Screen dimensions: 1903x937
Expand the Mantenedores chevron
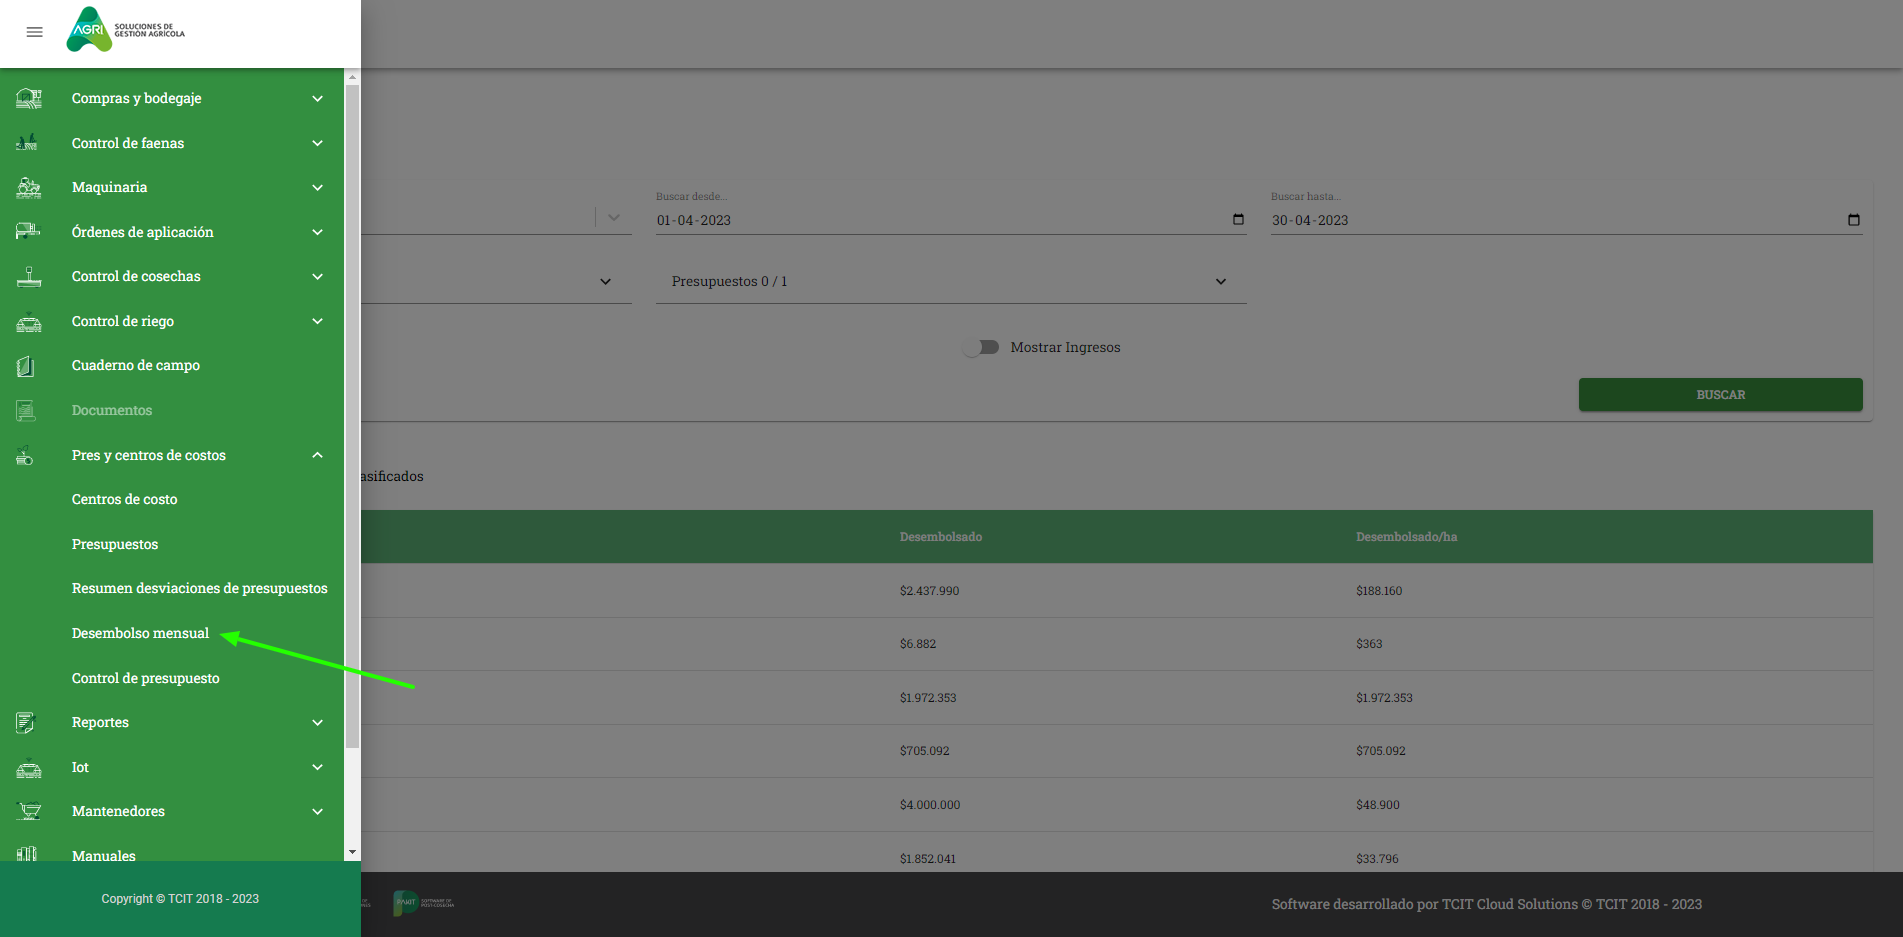(317, 811)
